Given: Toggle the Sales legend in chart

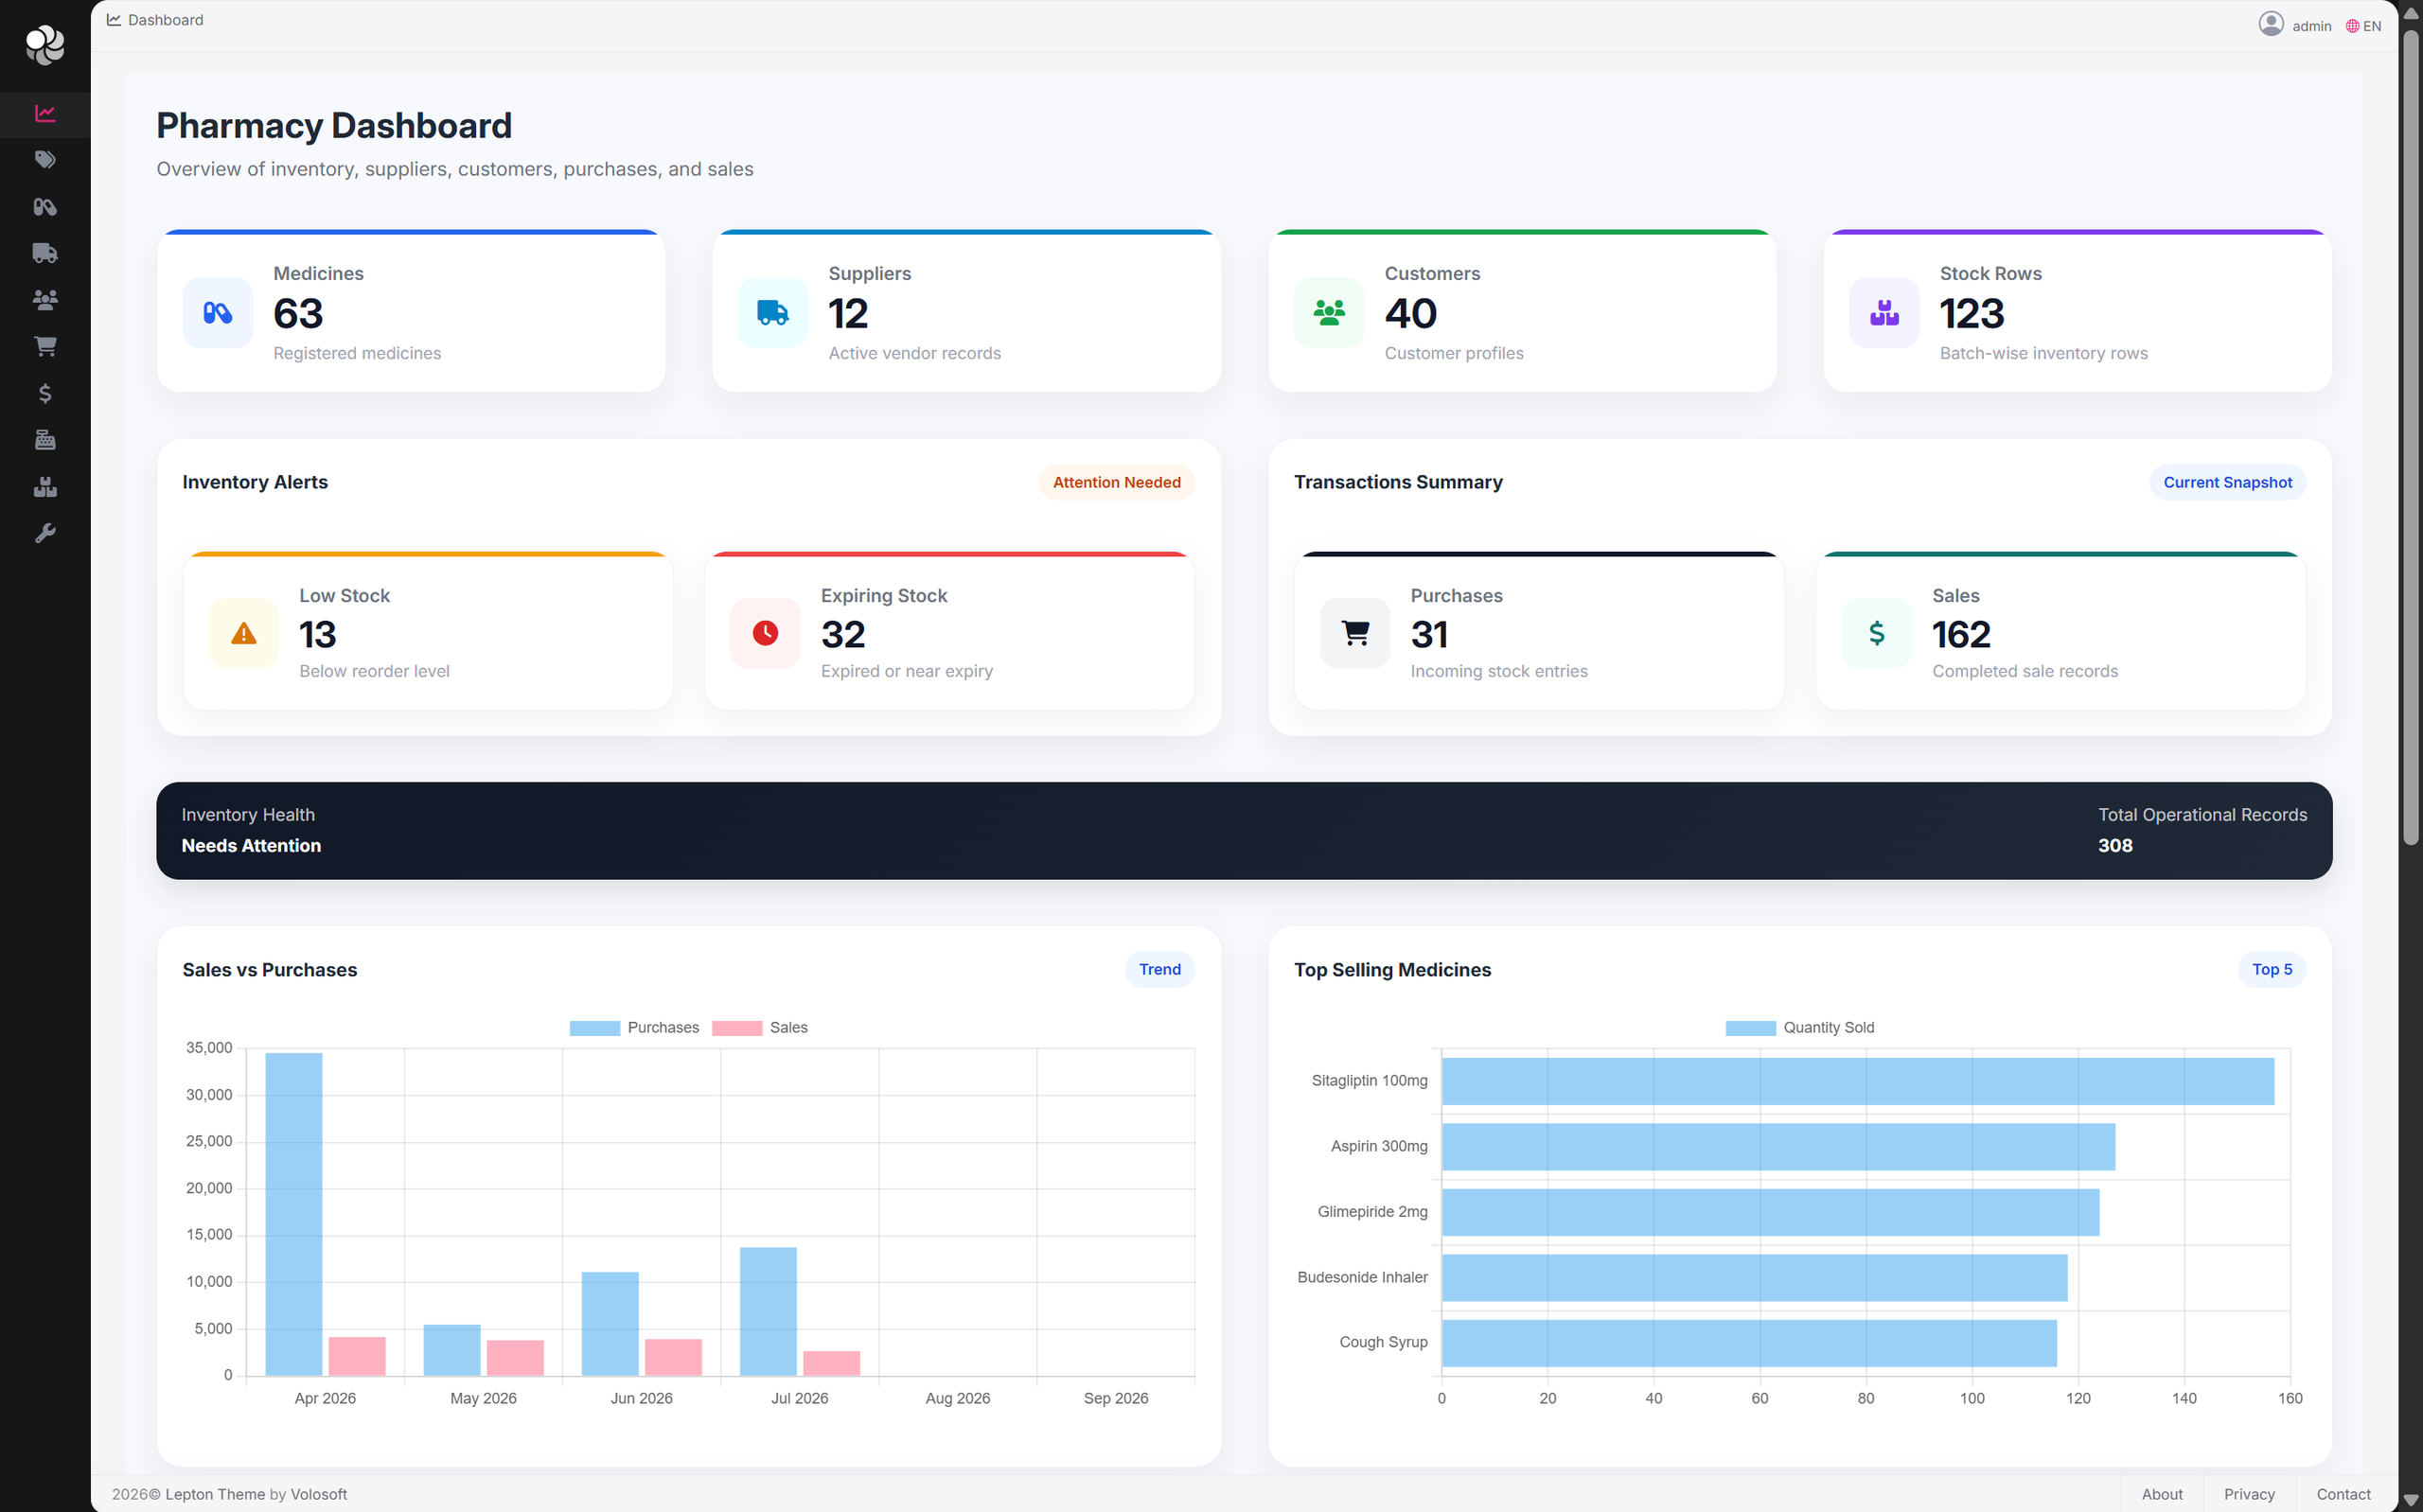Looking at the screenshot, I should [760, 1028].
